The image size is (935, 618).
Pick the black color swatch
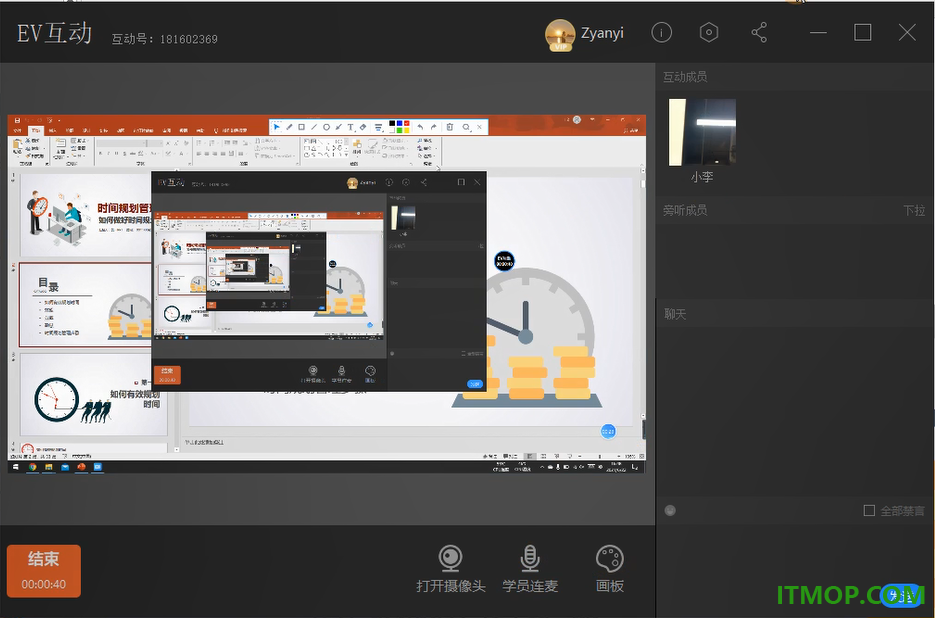click(x=392, y=123)
